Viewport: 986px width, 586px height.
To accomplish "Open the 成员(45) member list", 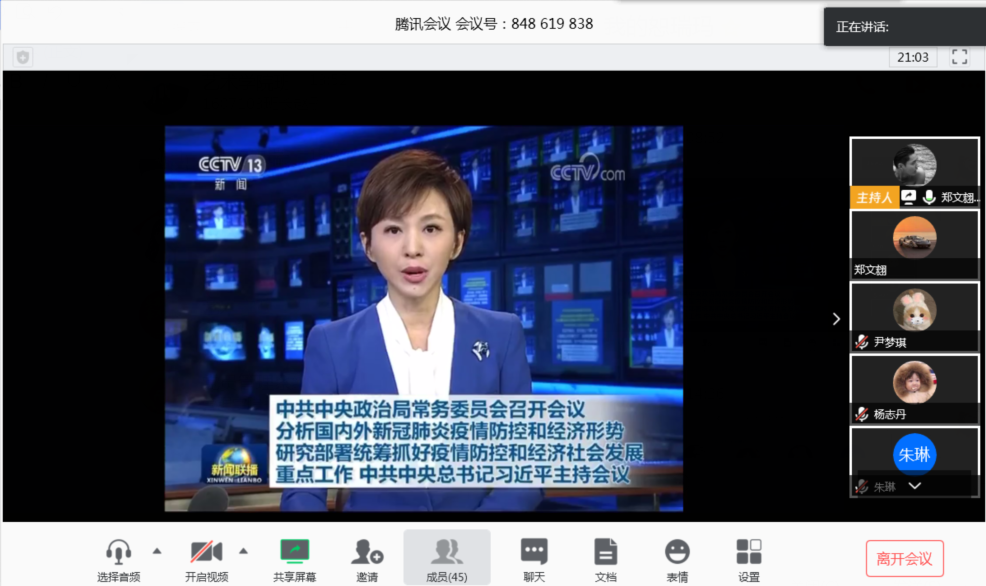I will point(446,551).
